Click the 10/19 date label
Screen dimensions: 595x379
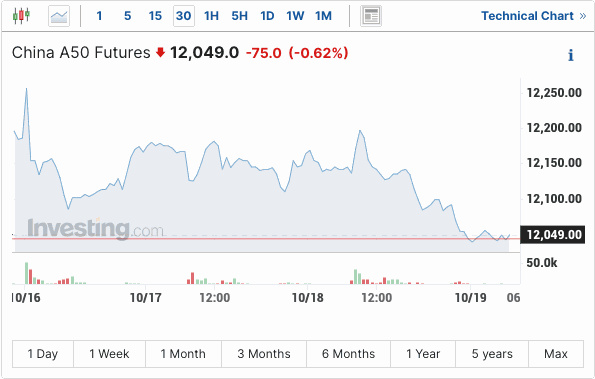(x=471, y=297)
